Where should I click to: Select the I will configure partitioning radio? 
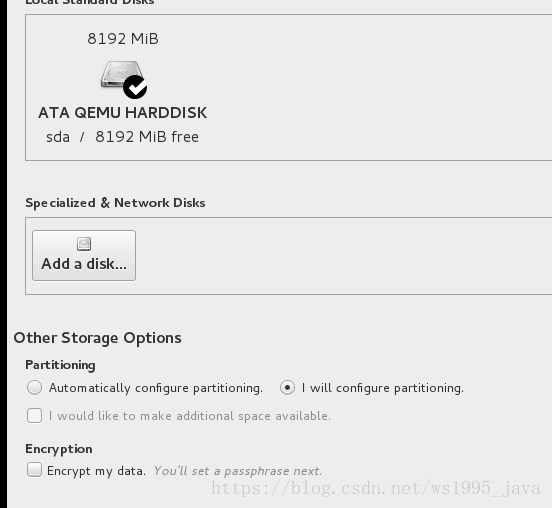287,388
